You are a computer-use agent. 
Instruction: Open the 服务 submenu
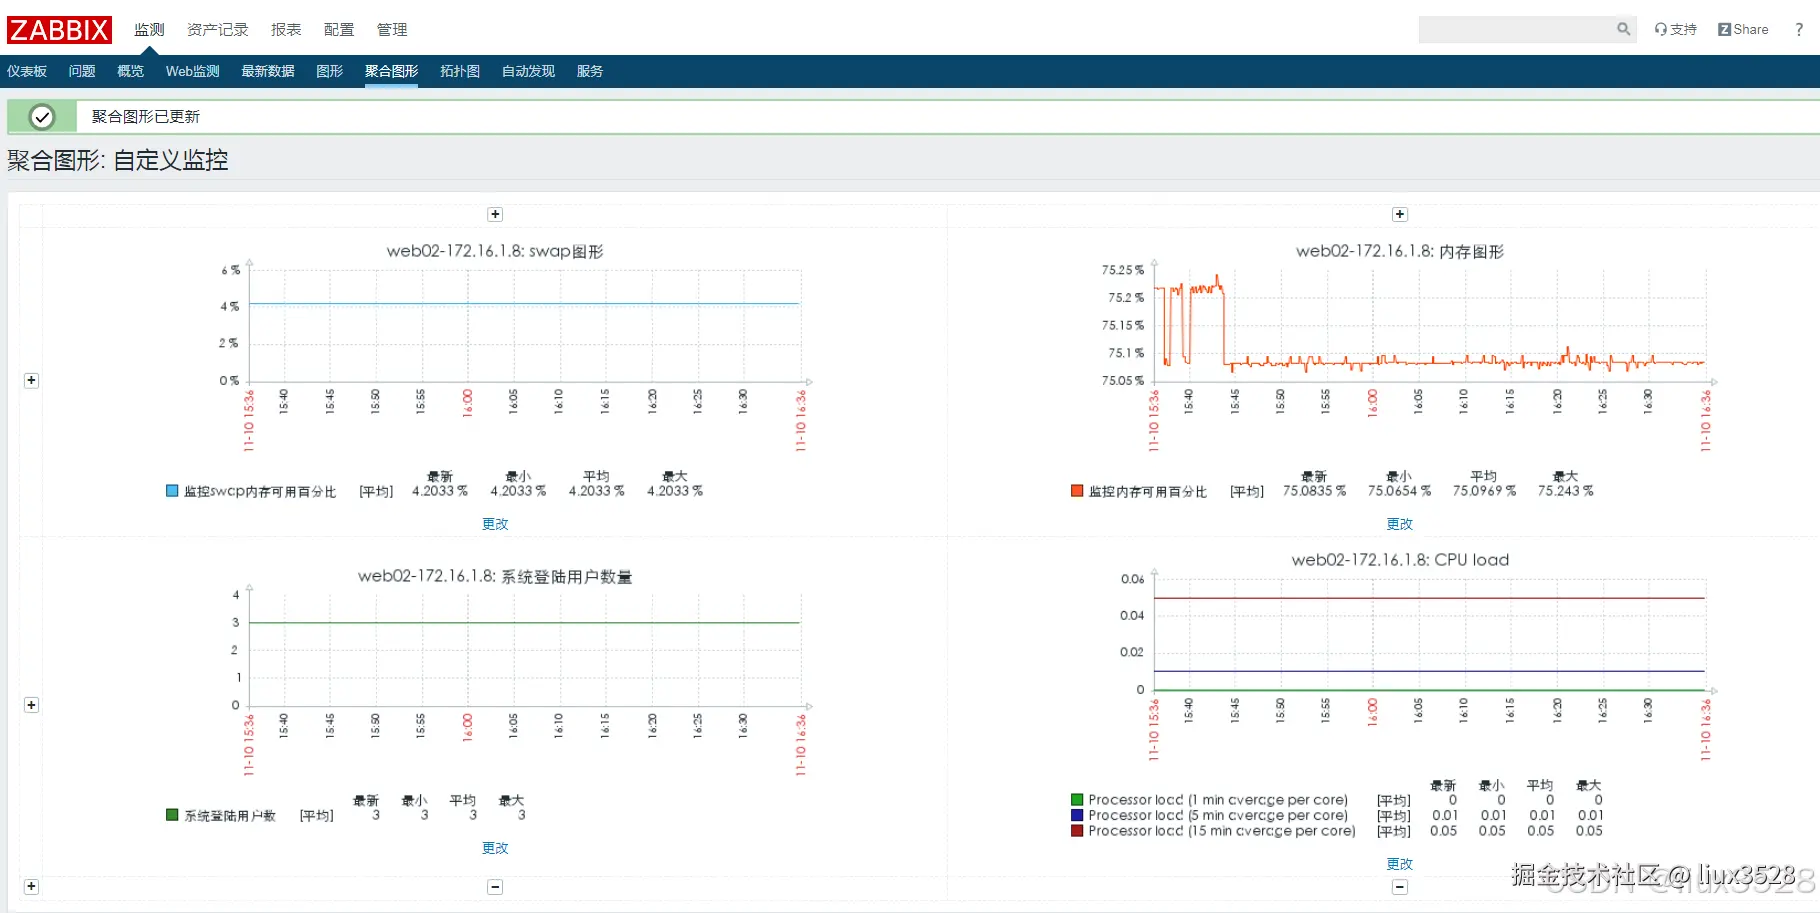(590, 71)
